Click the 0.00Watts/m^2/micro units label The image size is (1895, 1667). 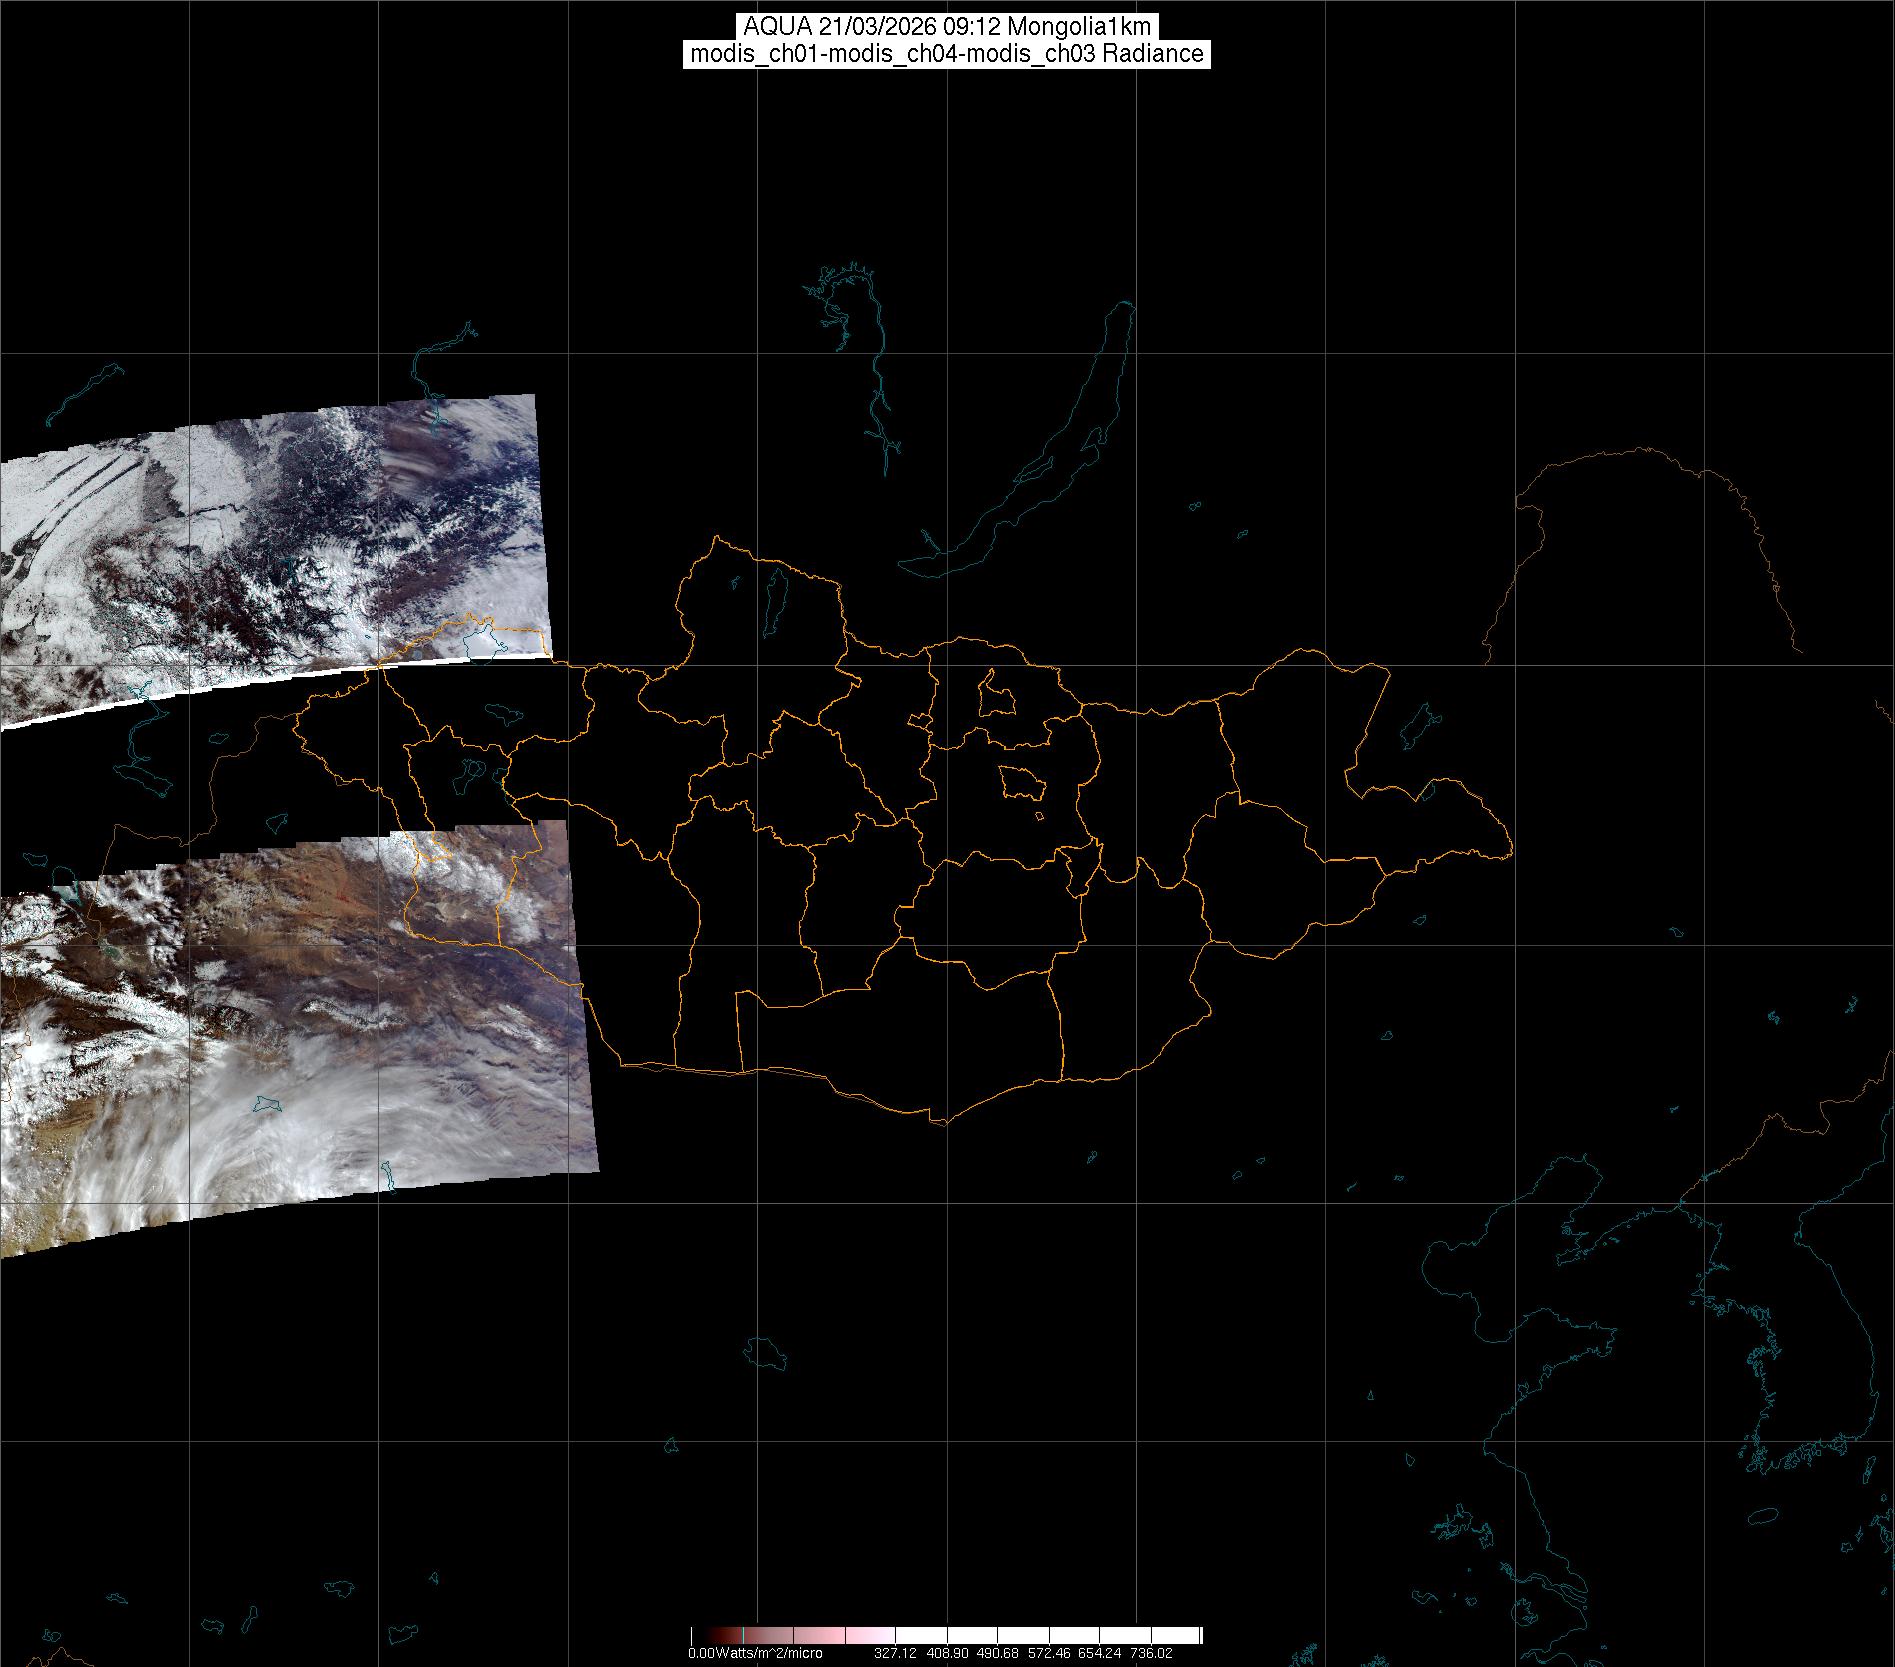pyautogui.click(x=755, y=1654)
